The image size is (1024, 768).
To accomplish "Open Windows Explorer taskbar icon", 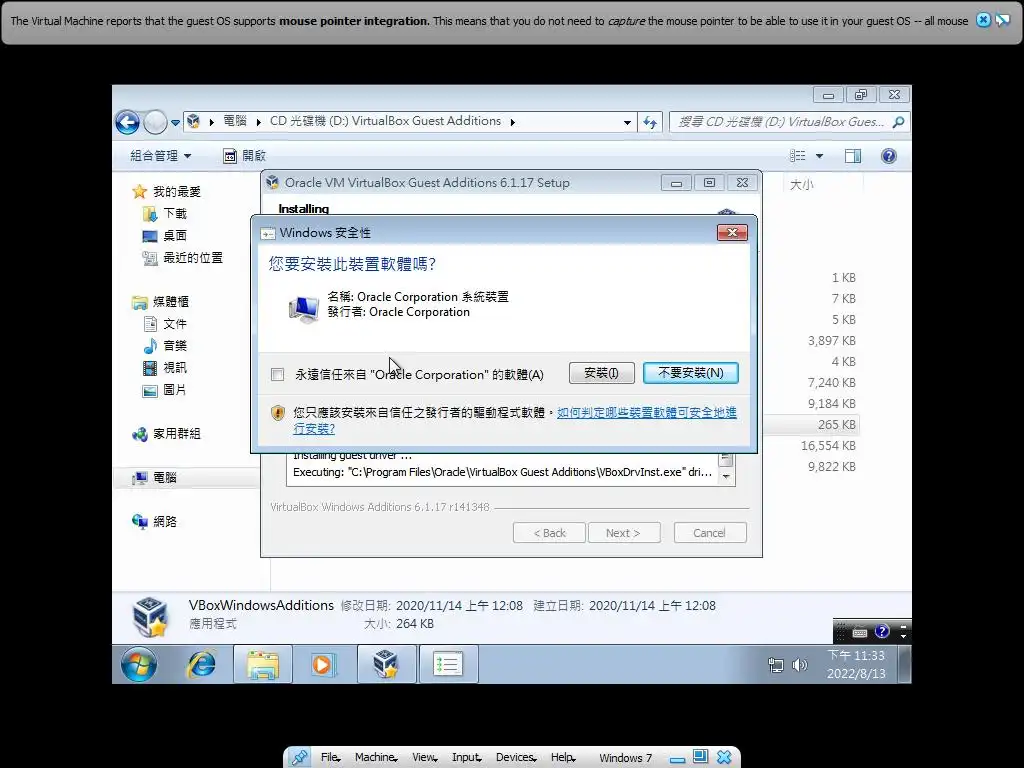I will click(263, 665).
